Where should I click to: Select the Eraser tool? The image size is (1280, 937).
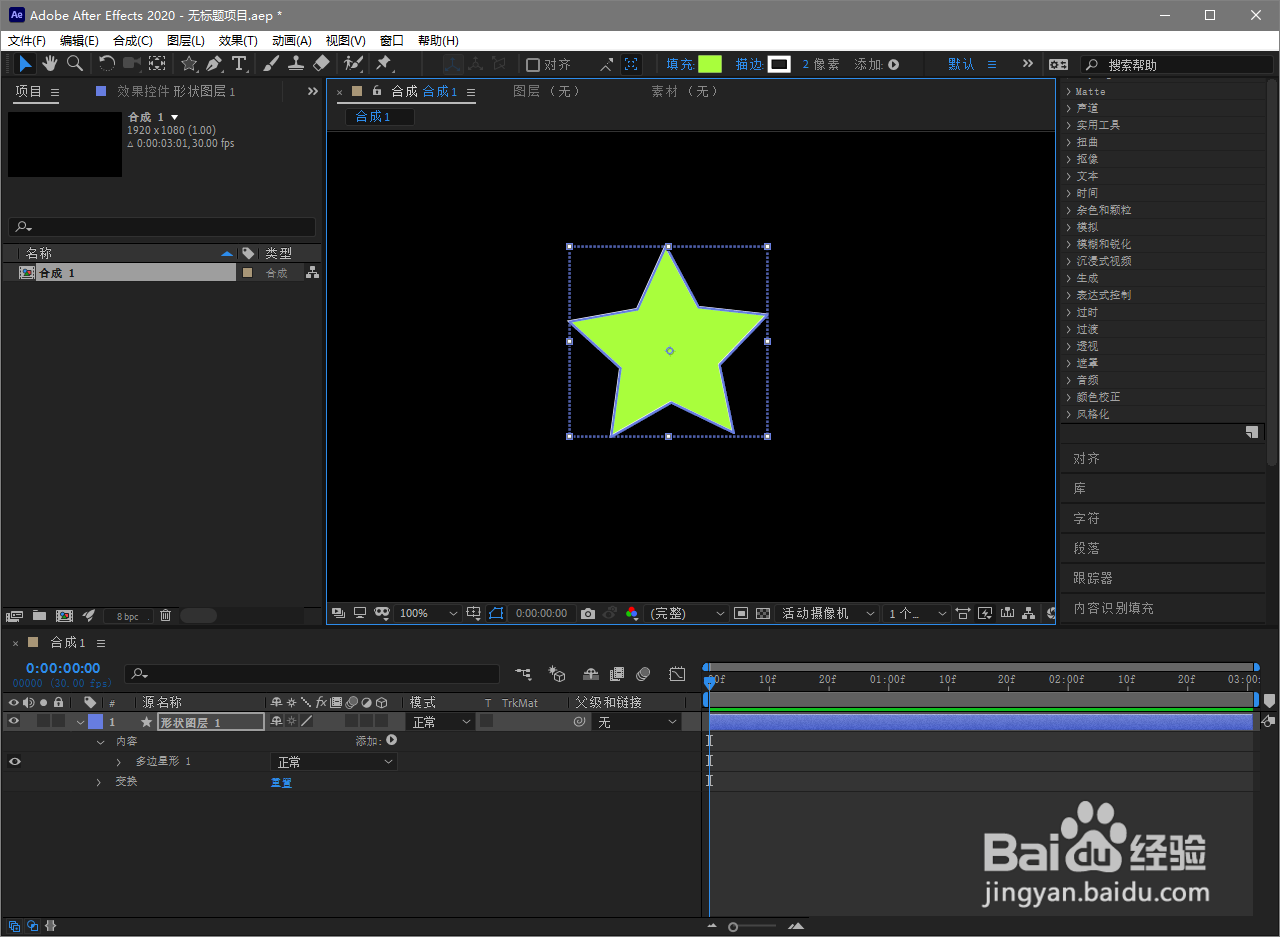[321, 64]
